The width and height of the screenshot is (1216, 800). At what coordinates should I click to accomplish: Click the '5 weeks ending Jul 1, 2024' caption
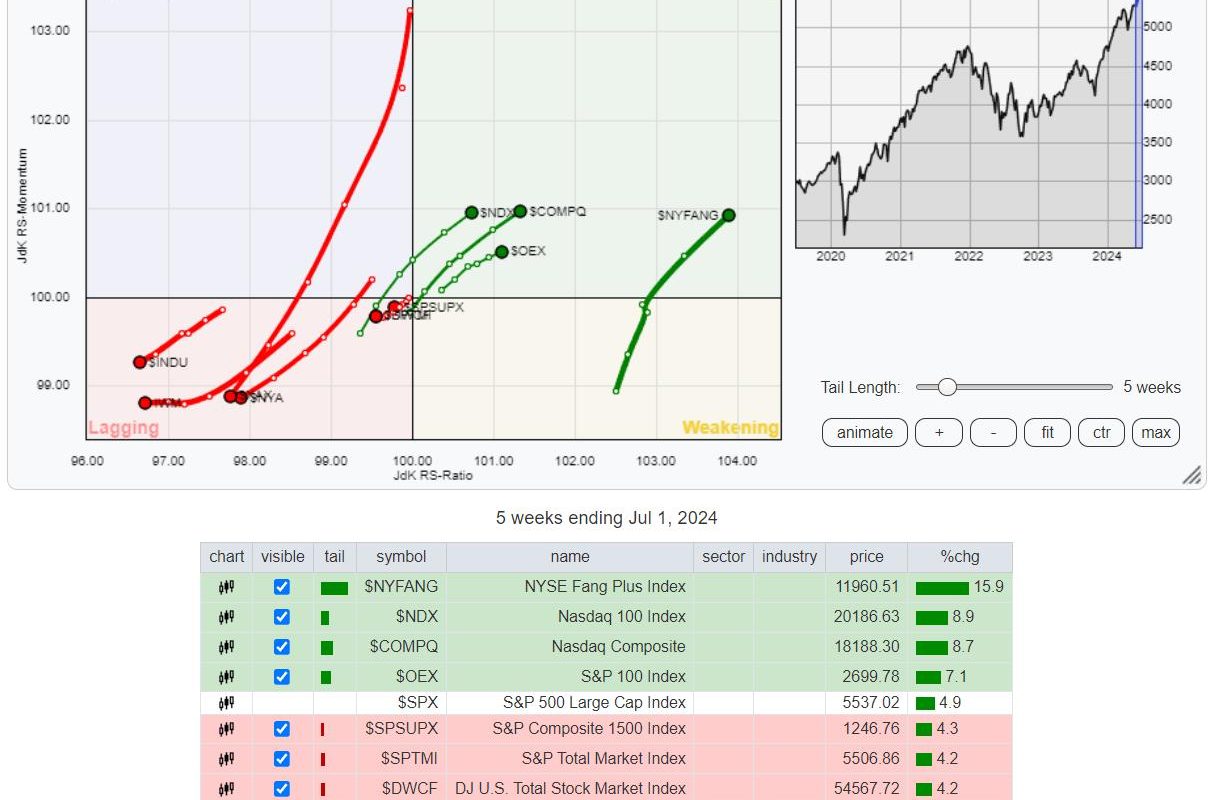click(x=607, y=518)
